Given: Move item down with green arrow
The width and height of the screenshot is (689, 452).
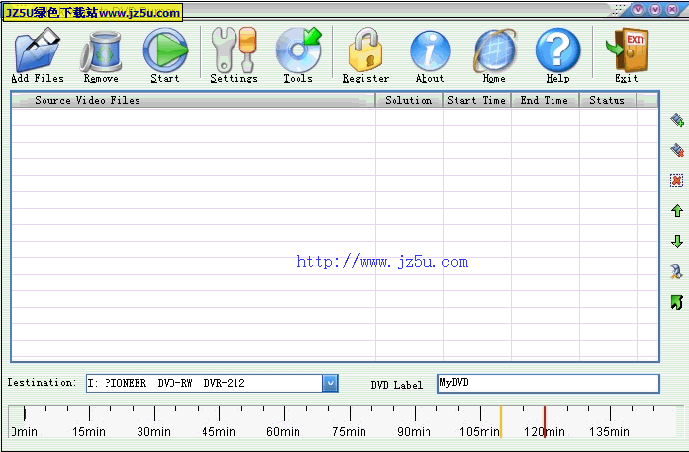Looking at the screenshot, I should (677, 241).
